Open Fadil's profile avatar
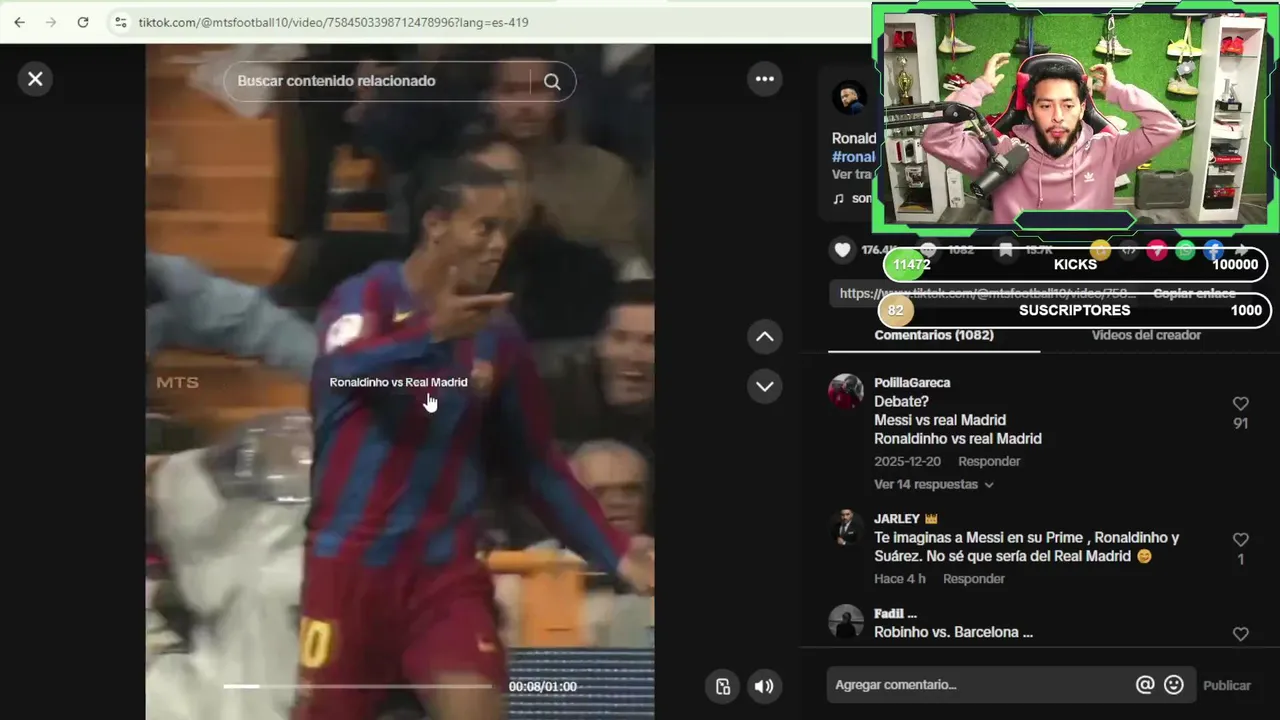Image resolution: width=1280 pixels, height=720 pixels. (x=846, y=621)
